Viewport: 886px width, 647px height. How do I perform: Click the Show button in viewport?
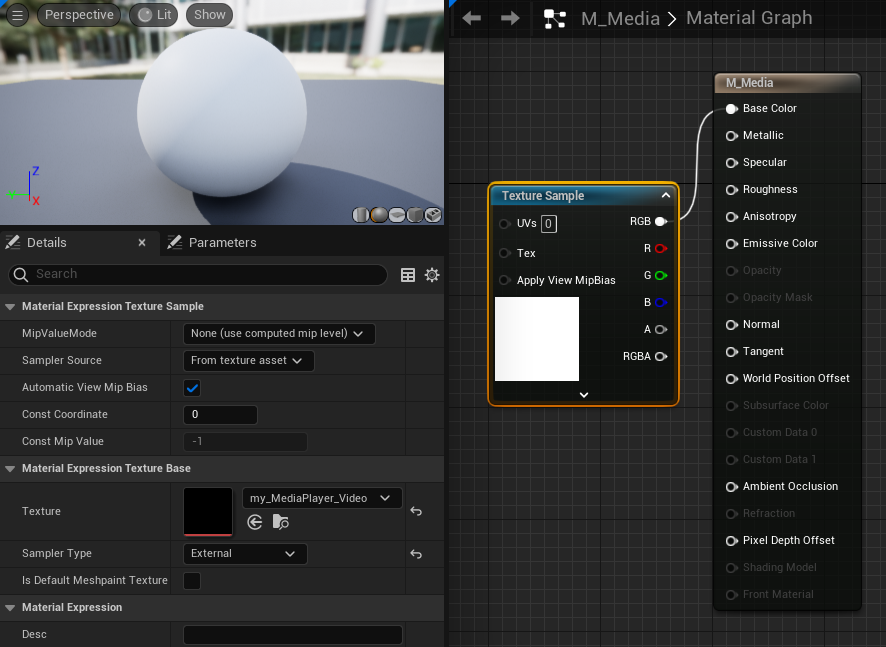coord(210,15)
